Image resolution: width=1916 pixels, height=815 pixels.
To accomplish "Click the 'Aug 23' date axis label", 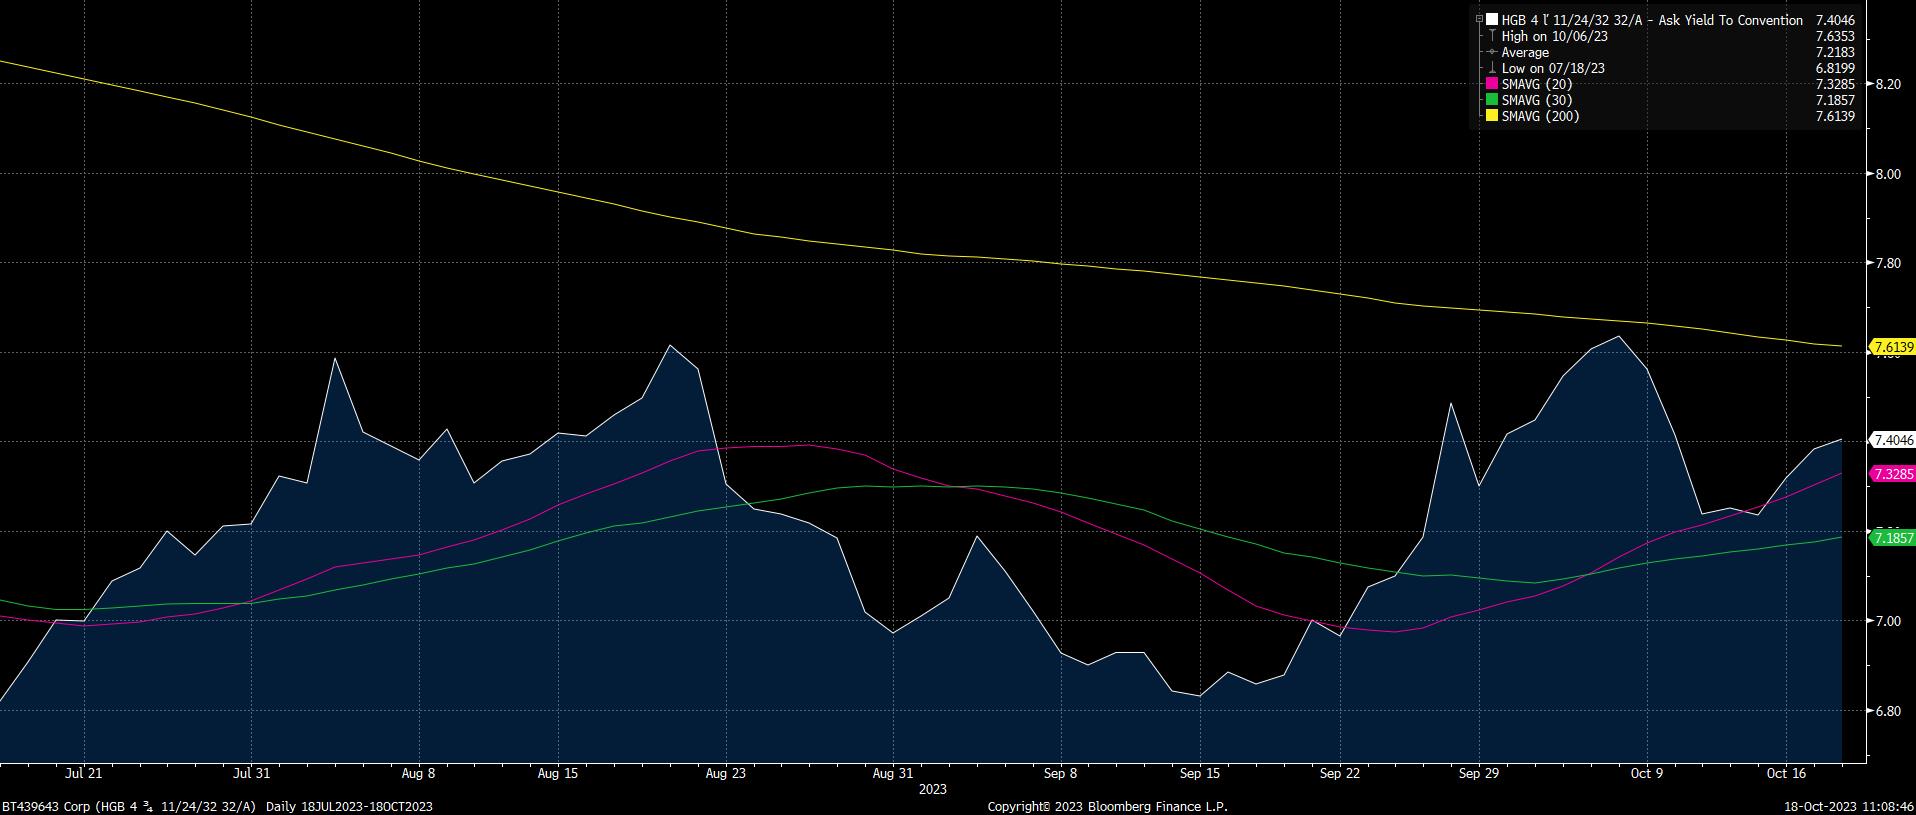I will click(x=725, y=773).
